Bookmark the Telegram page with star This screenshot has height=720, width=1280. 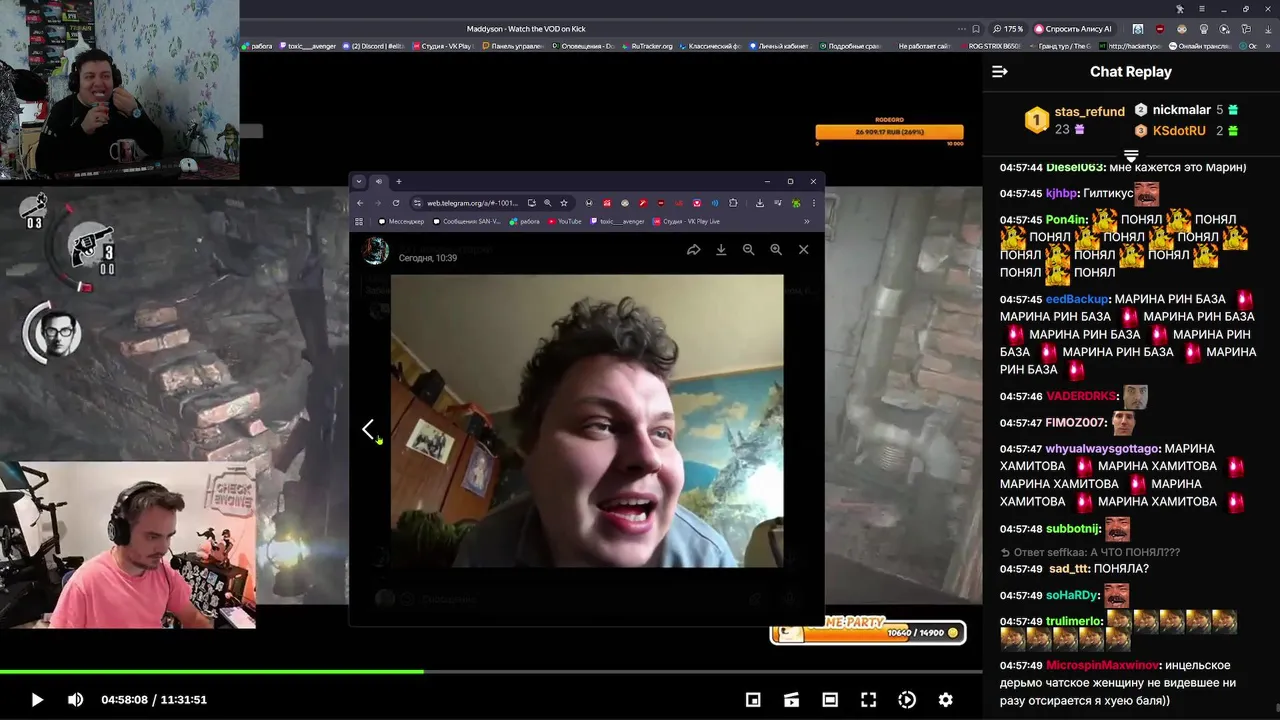[x=564, y=203]
